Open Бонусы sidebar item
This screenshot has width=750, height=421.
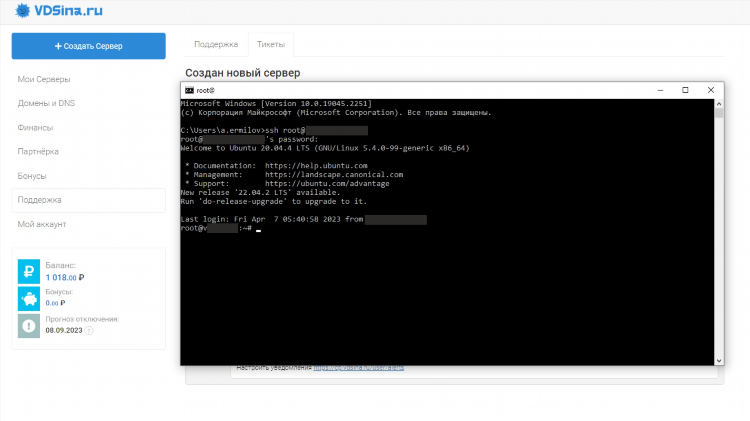pos(32,176)
